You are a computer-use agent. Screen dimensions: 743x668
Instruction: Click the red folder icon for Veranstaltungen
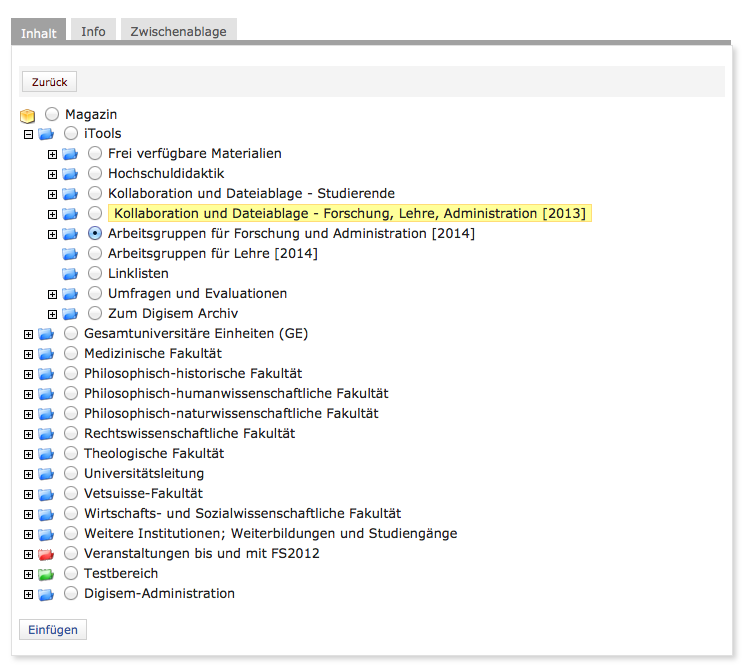pos(46,554)
